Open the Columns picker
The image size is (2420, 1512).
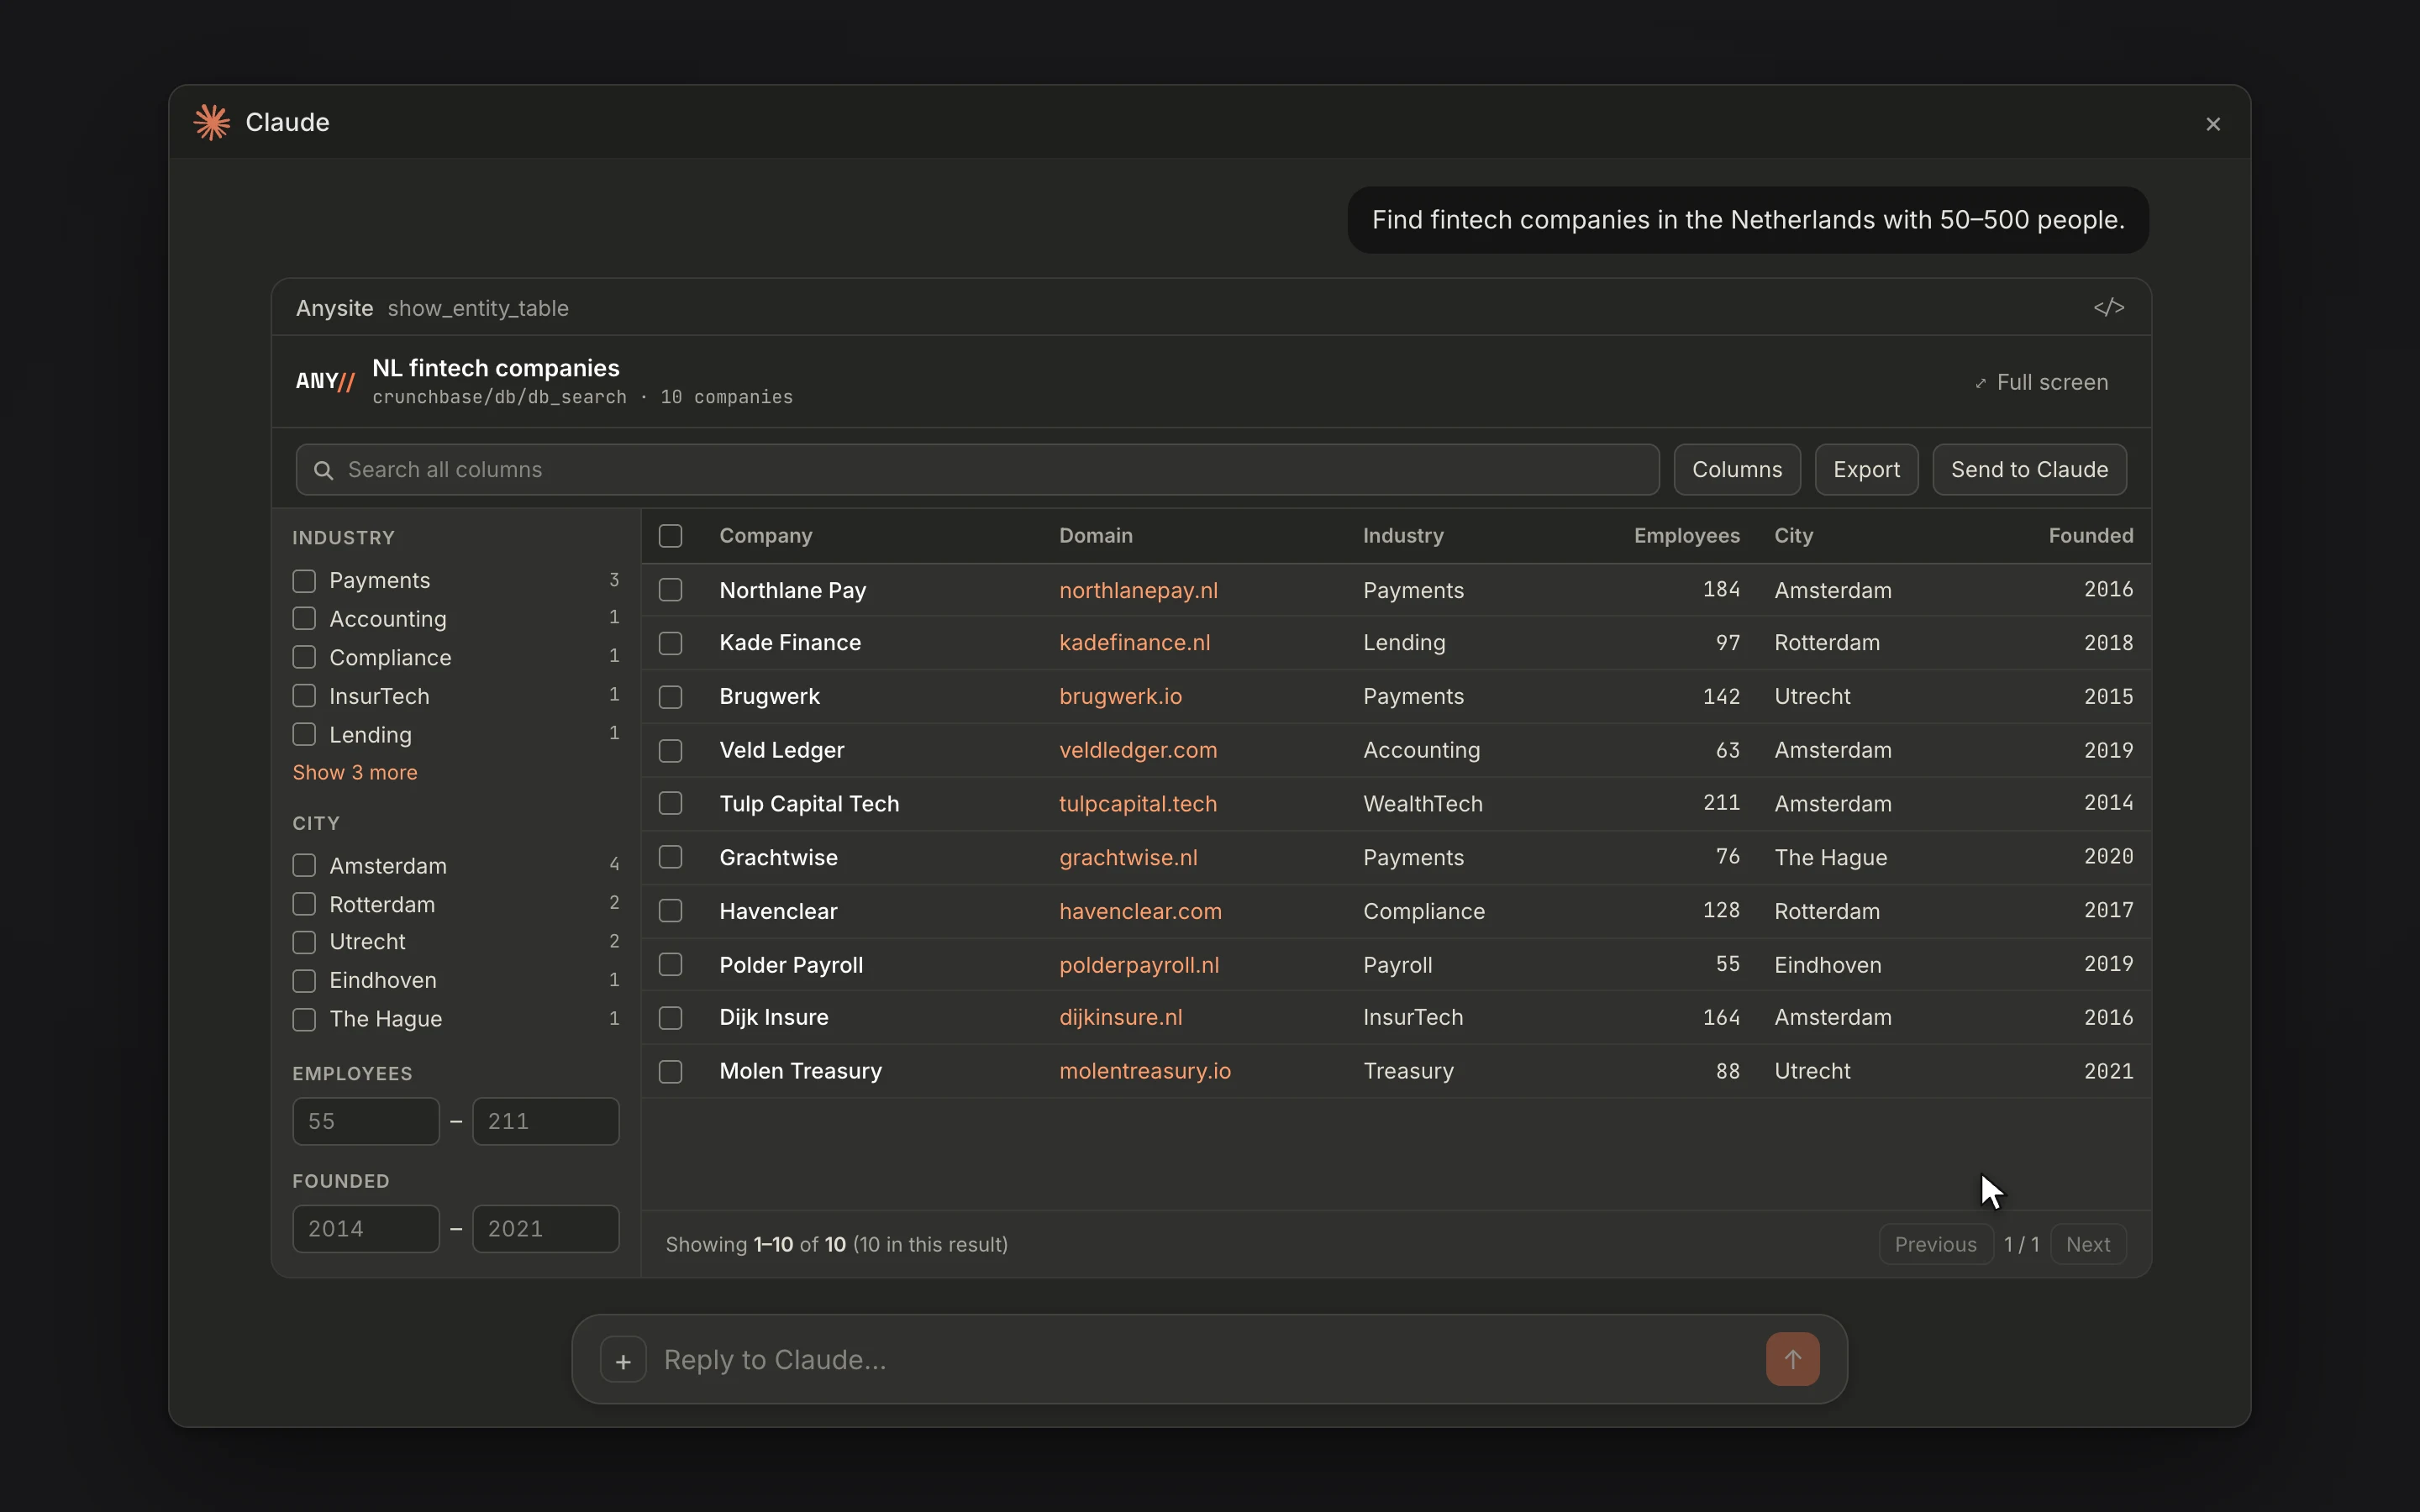pos(1737,470)
